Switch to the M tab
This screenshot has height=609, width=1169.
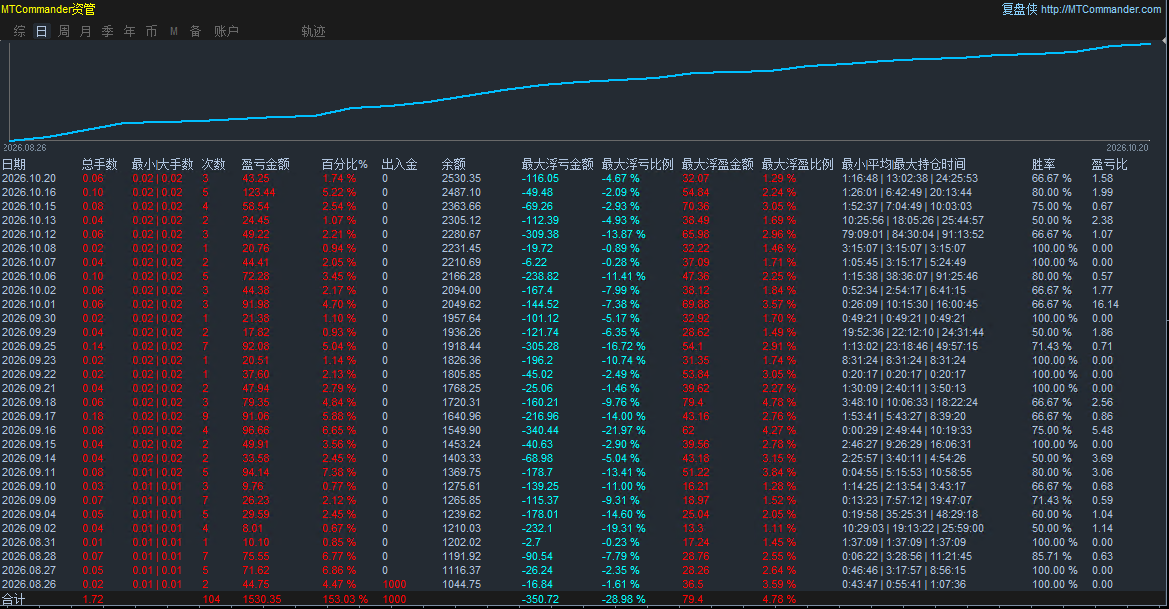(x=174, y=31)
